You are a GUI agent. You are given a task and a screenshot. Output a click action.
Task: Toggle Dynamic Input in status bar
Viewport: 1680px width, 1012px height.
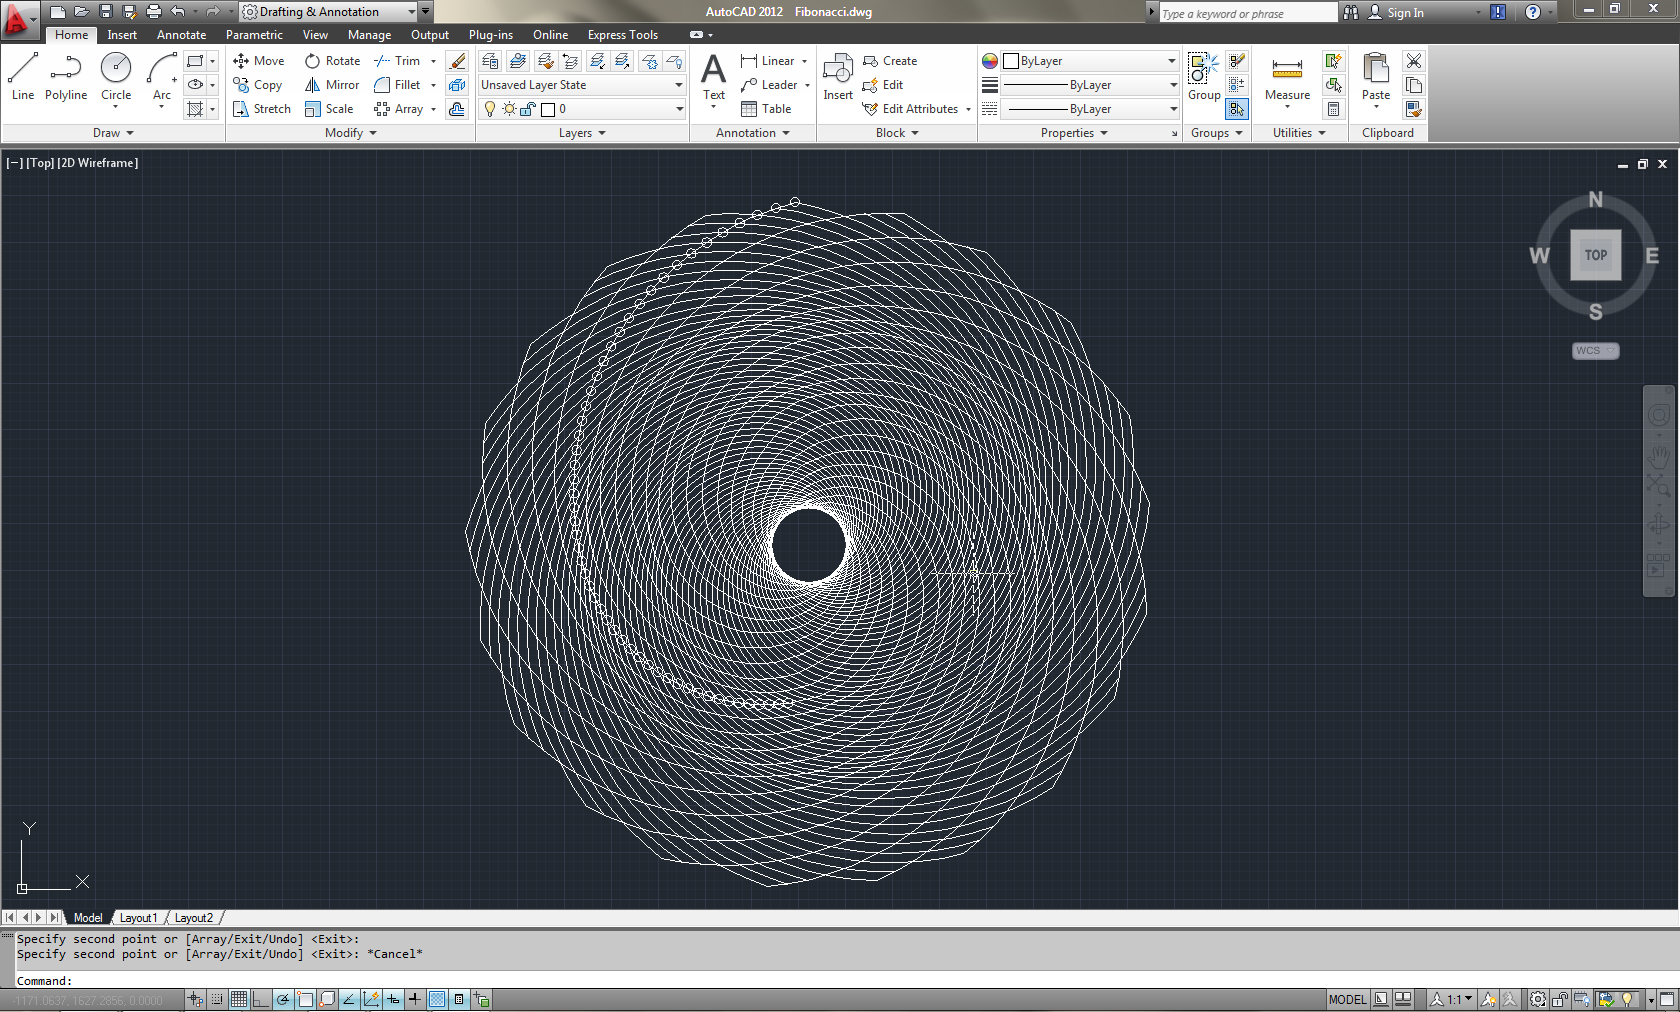tap(393, 999)
